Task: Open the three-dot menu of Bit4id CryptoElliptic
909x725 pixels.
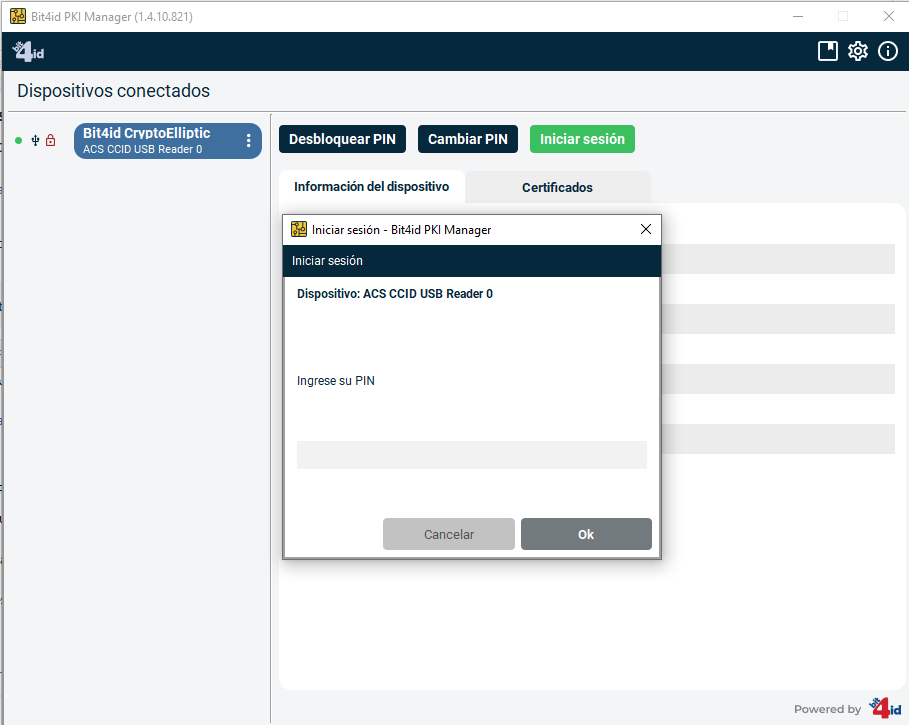Action: 249,141
